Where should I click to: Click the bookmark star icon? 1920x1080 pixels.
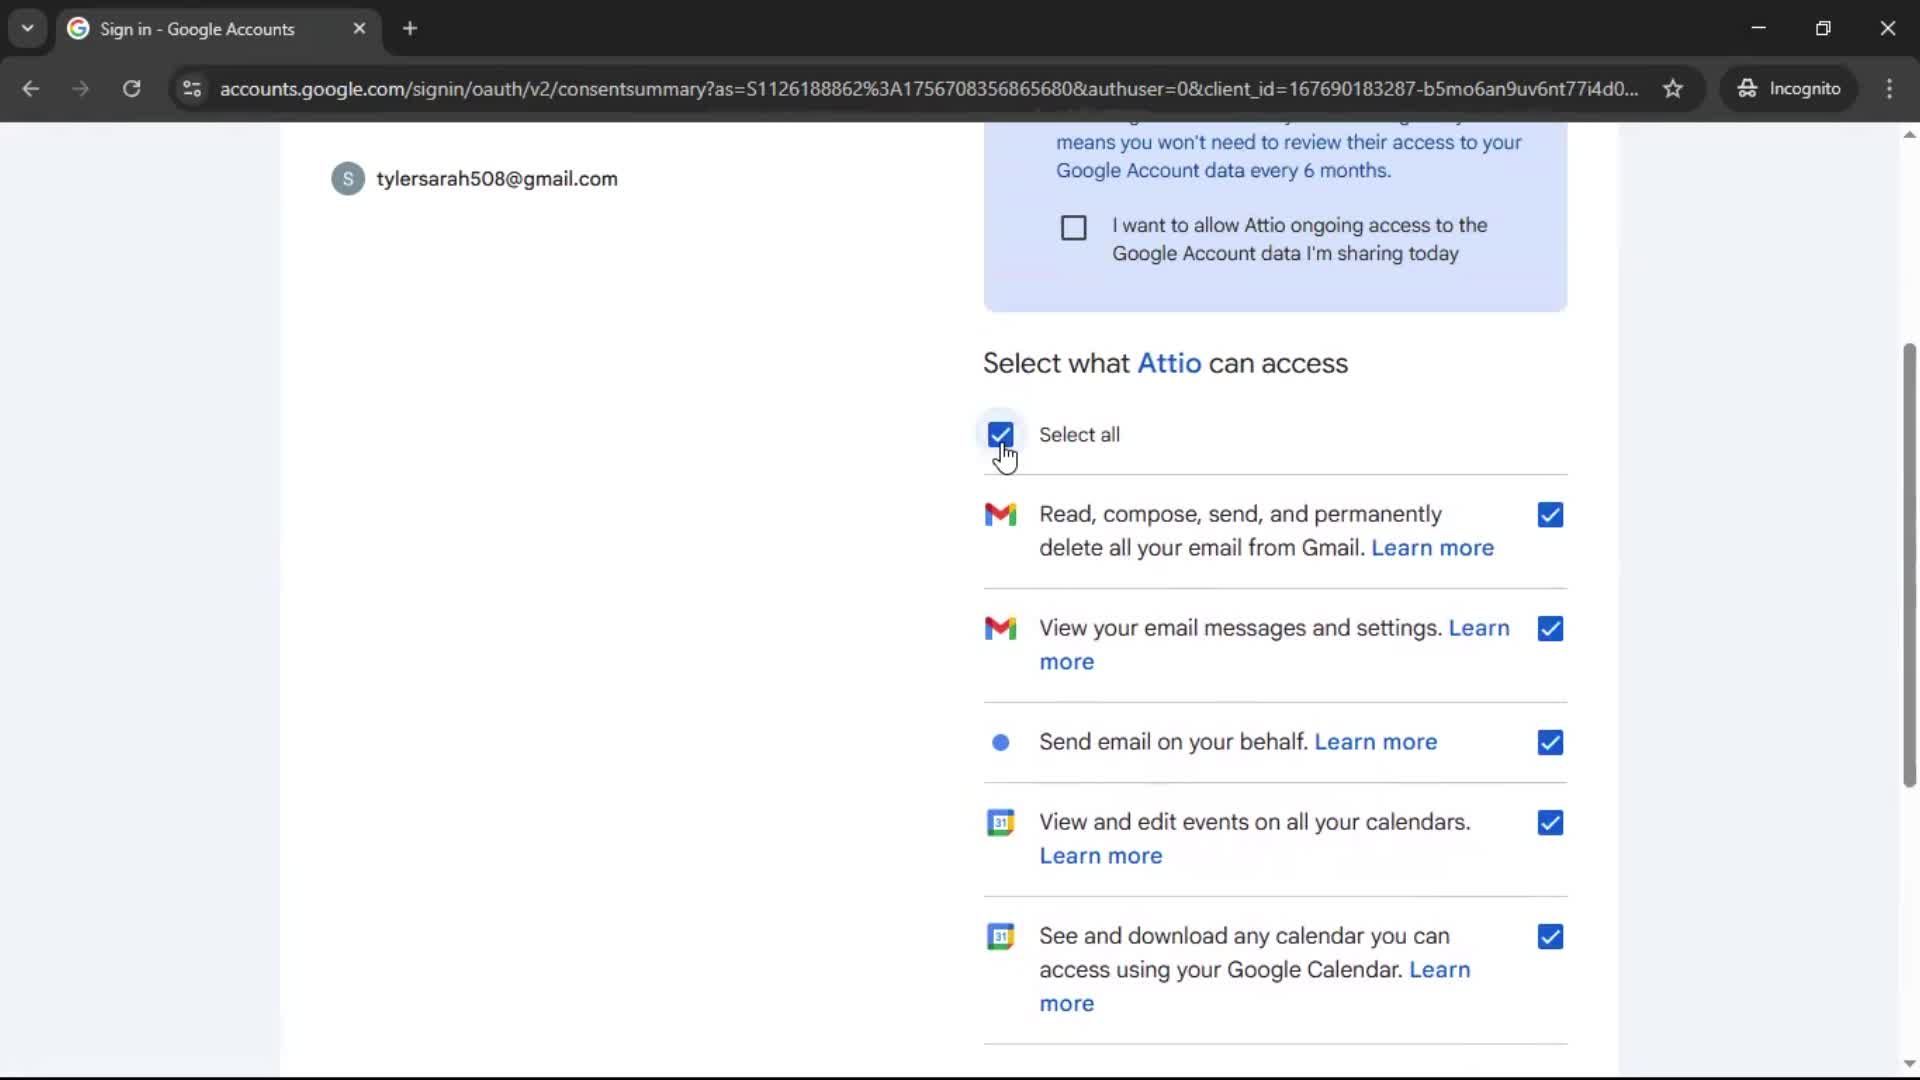pos(1673,88)
